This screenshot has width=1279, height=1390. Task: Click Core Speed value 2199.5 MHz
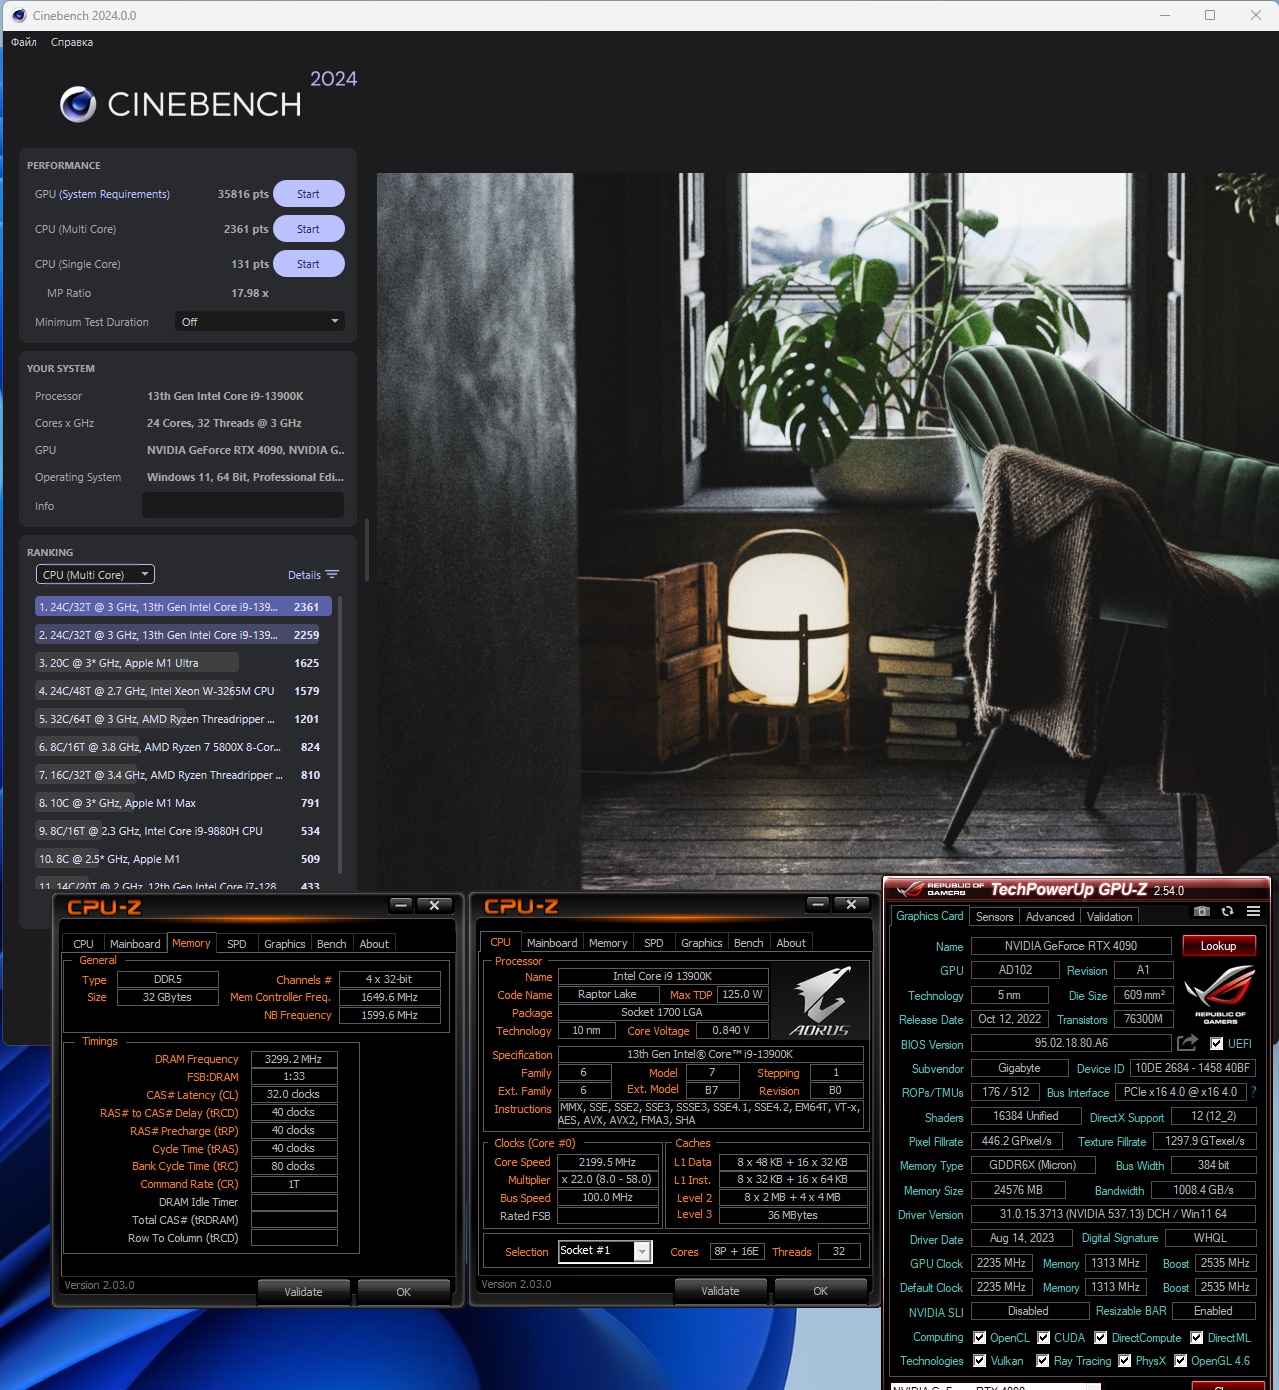coord(607,1162)
